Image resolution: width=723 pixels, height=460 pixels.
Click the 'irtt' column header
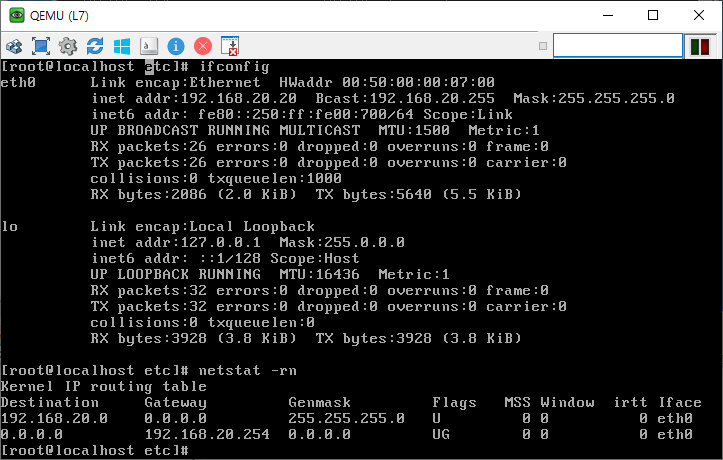point(630,403)
